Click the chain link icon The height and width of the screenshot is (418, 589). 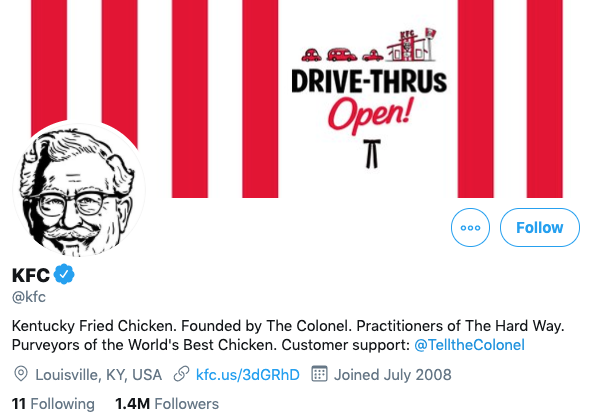[181, 374]
